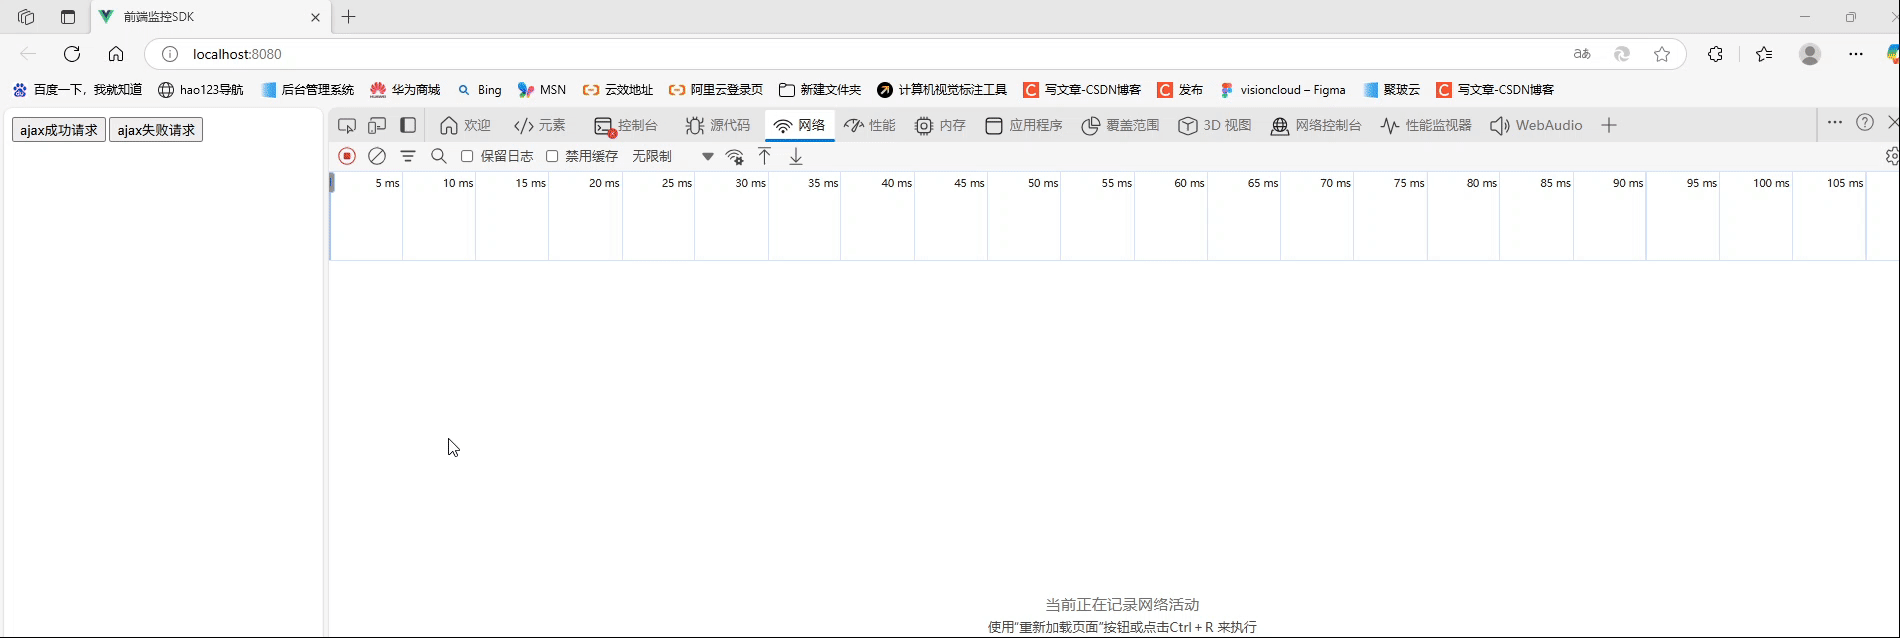Go to browser home page icon

click(x=116, y=54)
